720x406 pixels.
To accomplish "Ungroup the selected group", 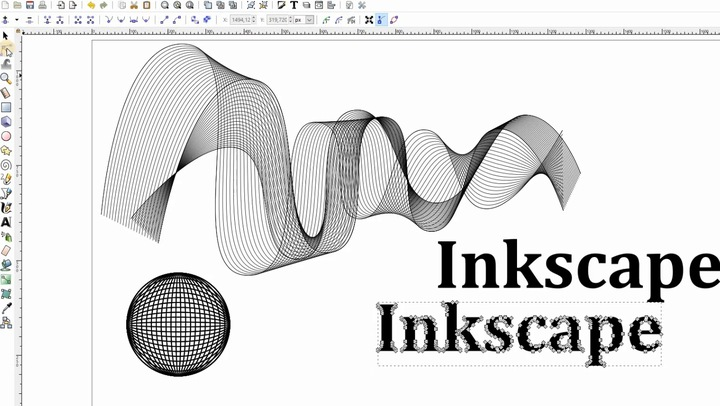I will 263,6.
